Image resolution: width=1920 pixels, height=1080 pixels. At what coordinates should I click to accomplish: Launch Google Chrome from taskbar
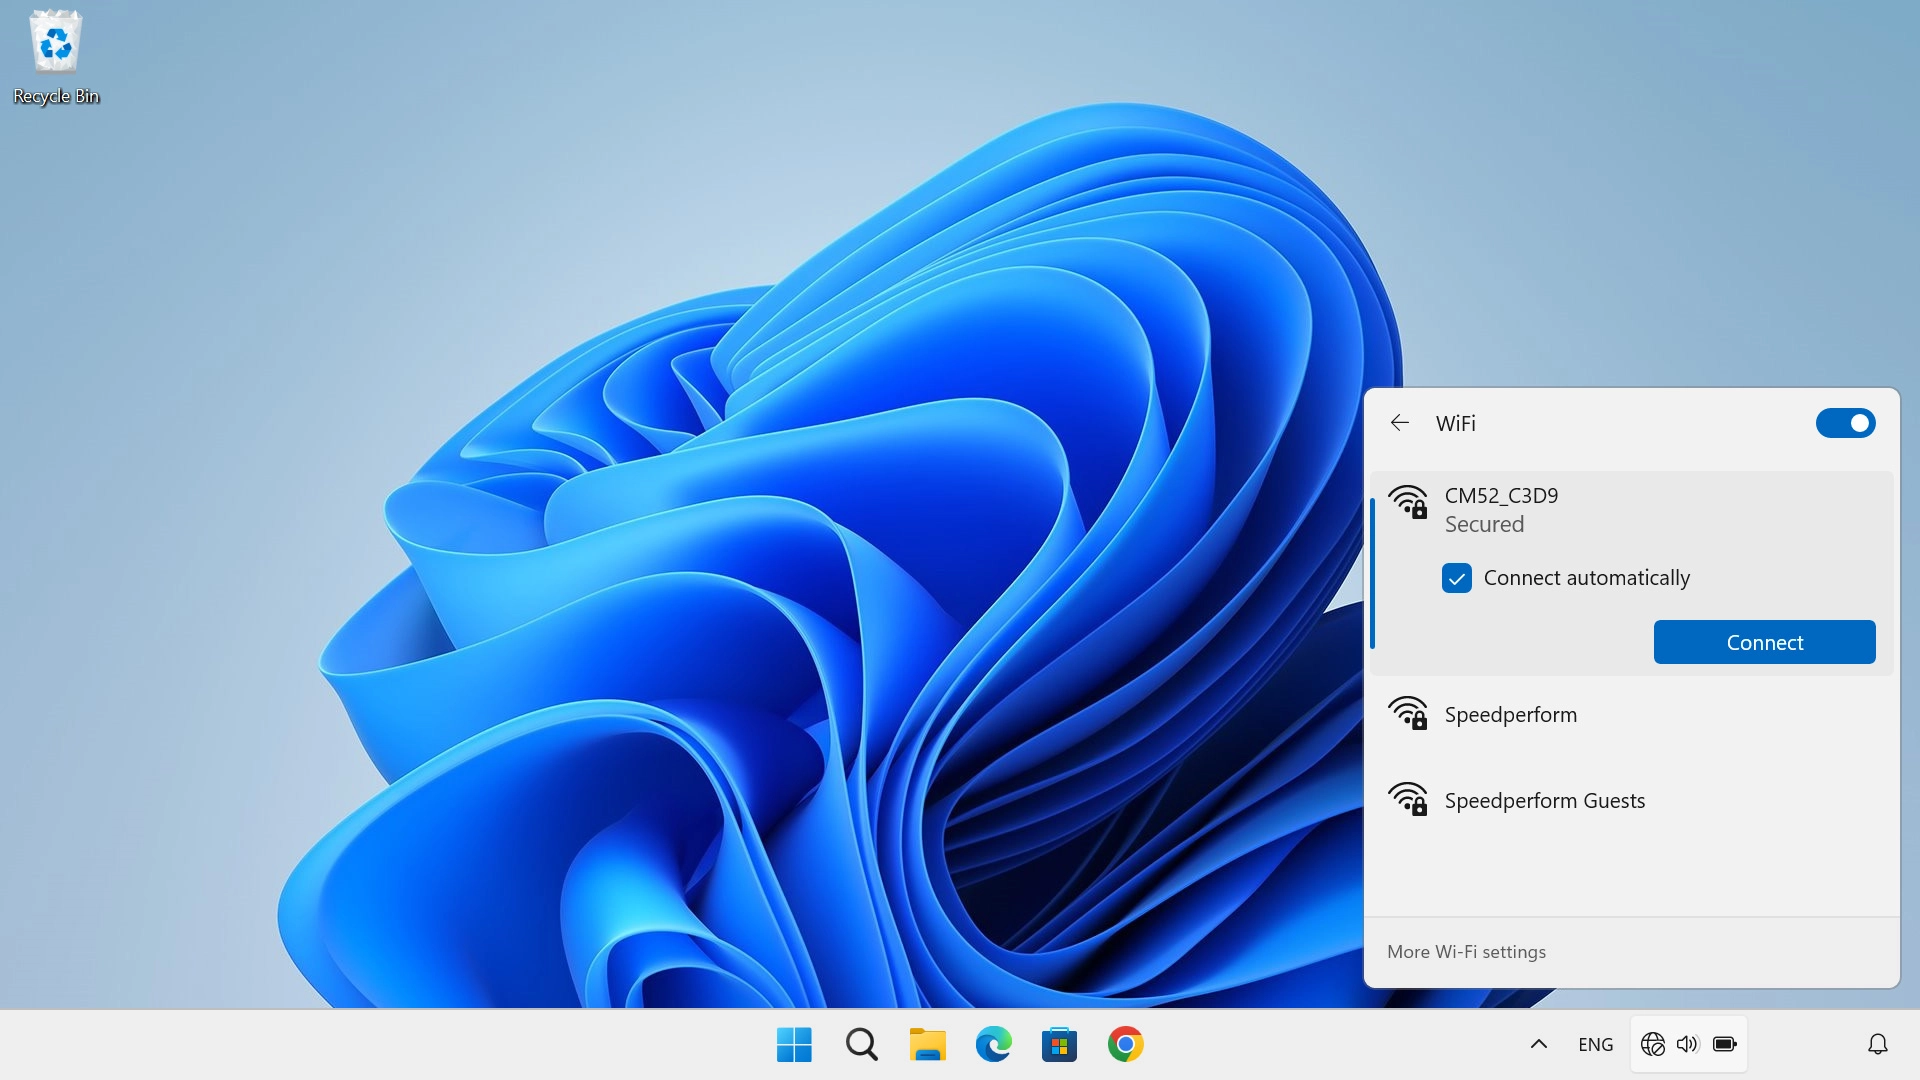[x=1125, y=1045]
